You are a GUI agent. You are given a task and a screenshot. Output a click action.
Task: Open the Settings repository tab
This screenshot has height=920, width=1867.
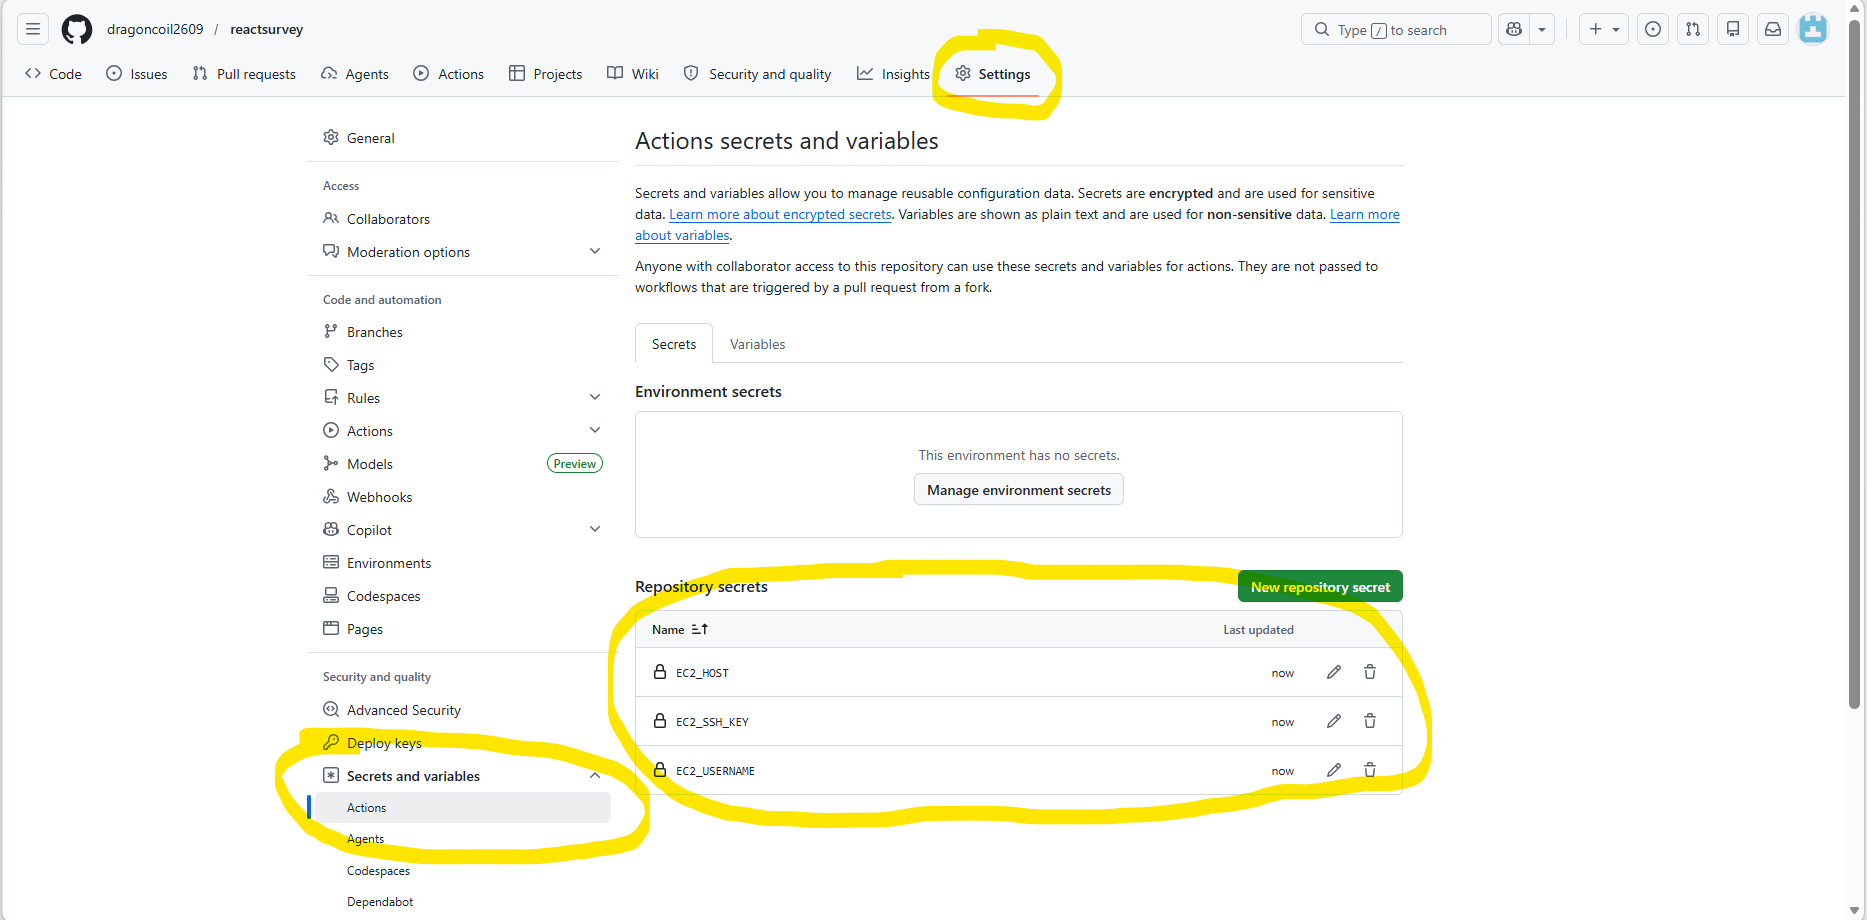point(993,74)
